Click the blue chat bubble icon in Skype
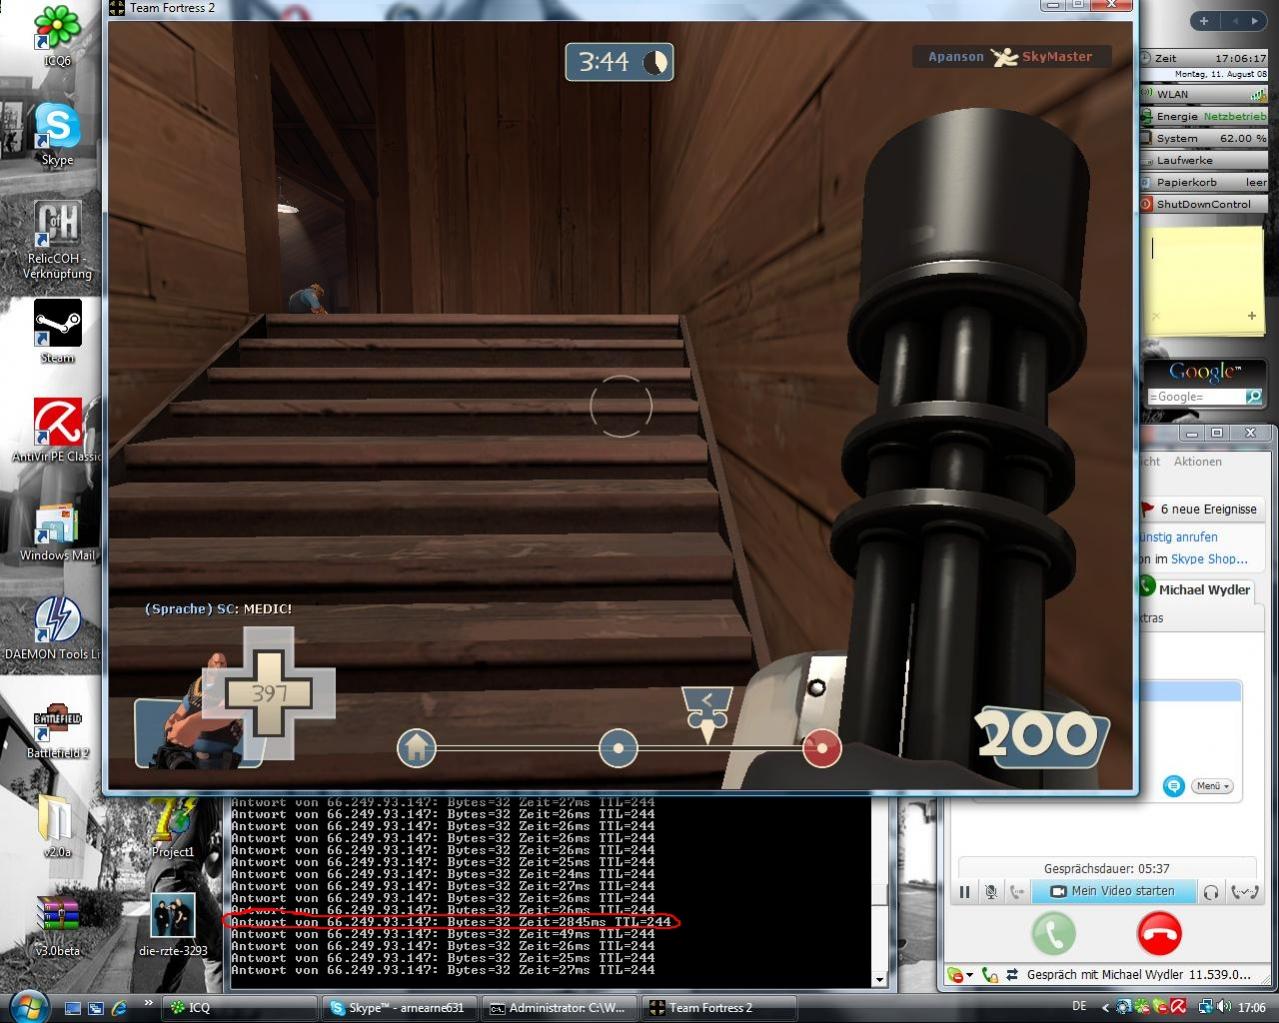The image size is (1279, 1023). coord(1174,786)
